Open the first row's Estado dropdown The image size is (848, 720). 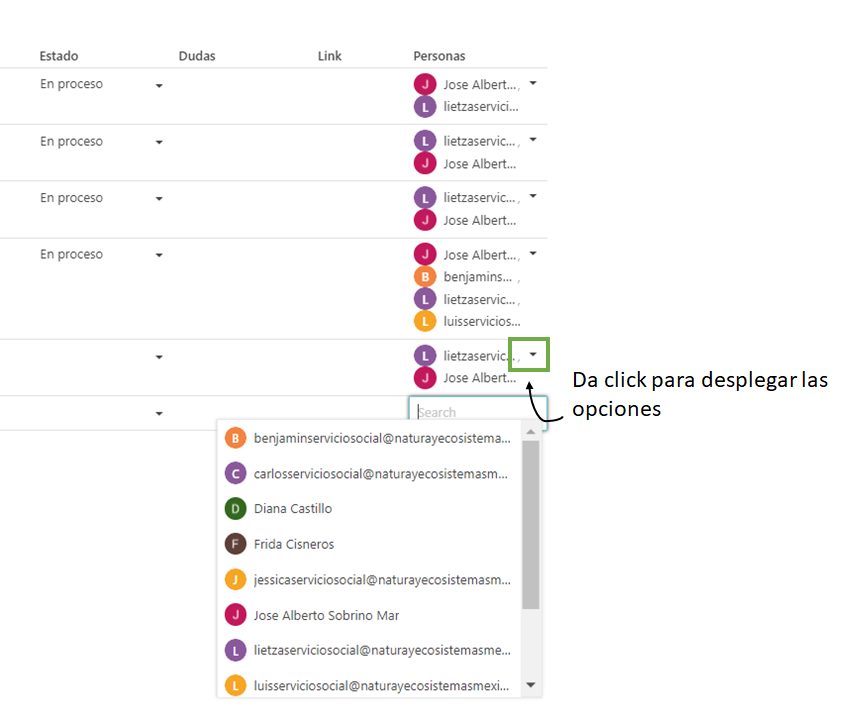click(158, 86)
